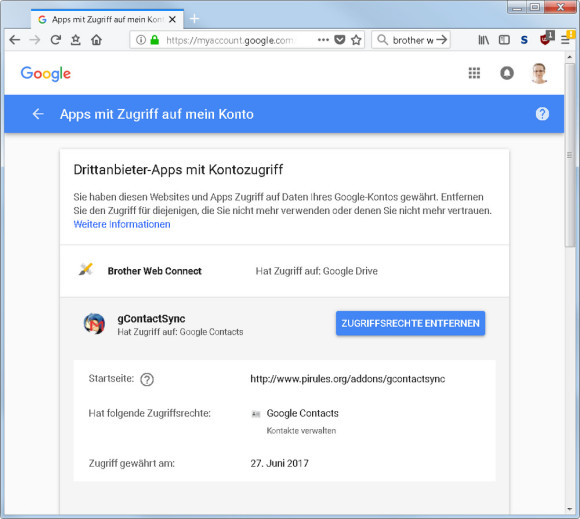Screen dimensions: 580x519
Task: Open the Firefox library icon
Action: pyautogui.click(x=483, y=40)
